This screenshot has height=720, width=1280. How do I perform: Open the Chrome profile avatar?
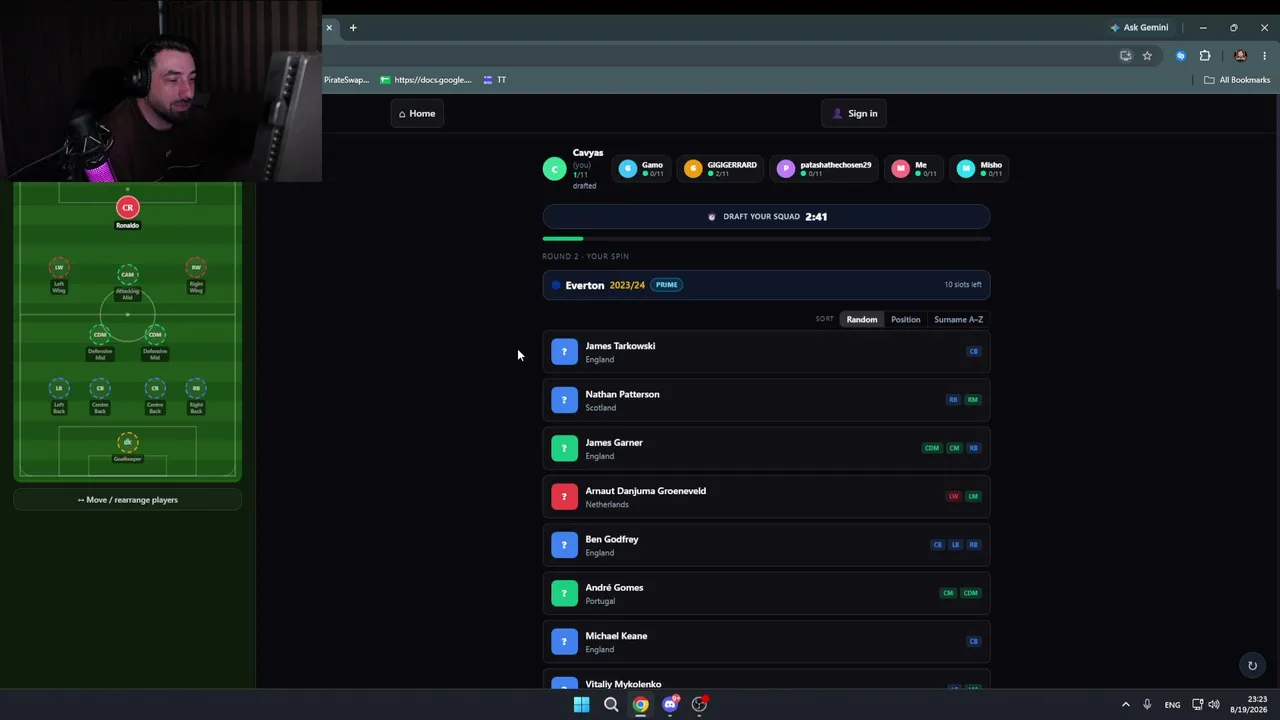pos(1240,56)
